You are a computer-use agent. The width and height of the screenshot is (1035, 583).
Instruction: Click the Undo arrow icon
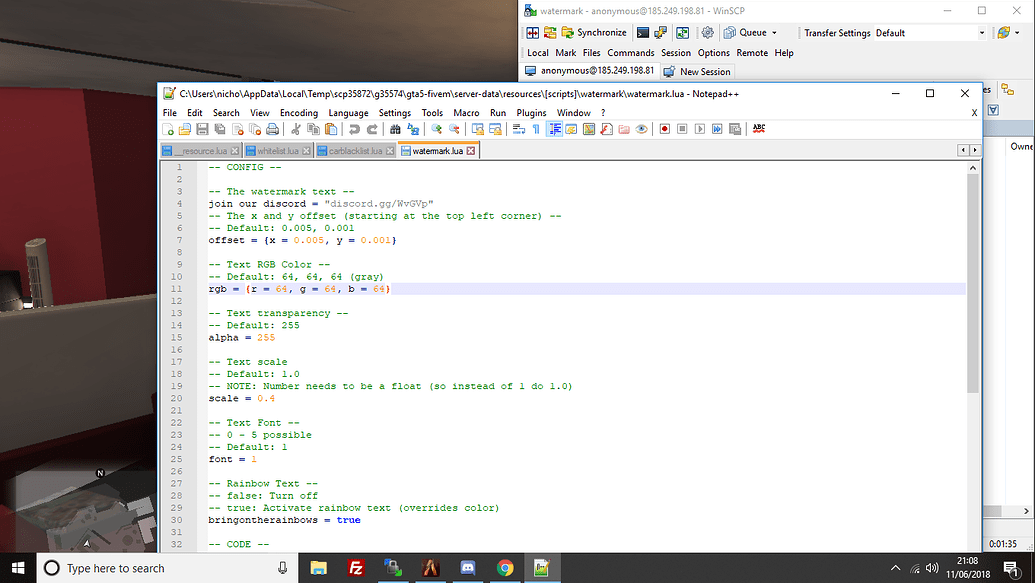pos(354,129)
